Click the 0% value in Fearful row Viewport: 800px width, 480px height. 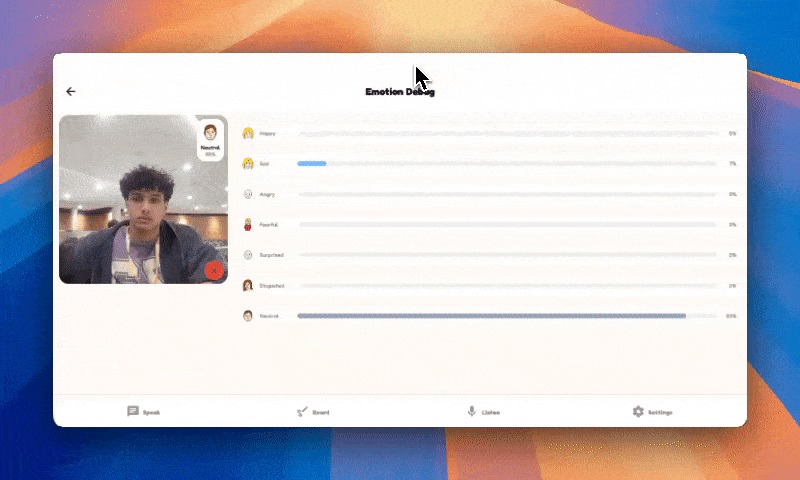pos(733,224)
